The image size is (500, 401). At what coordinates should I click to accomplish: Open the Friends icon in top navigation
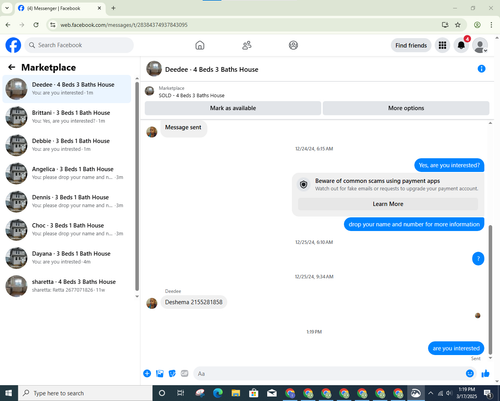click(247, 45)
